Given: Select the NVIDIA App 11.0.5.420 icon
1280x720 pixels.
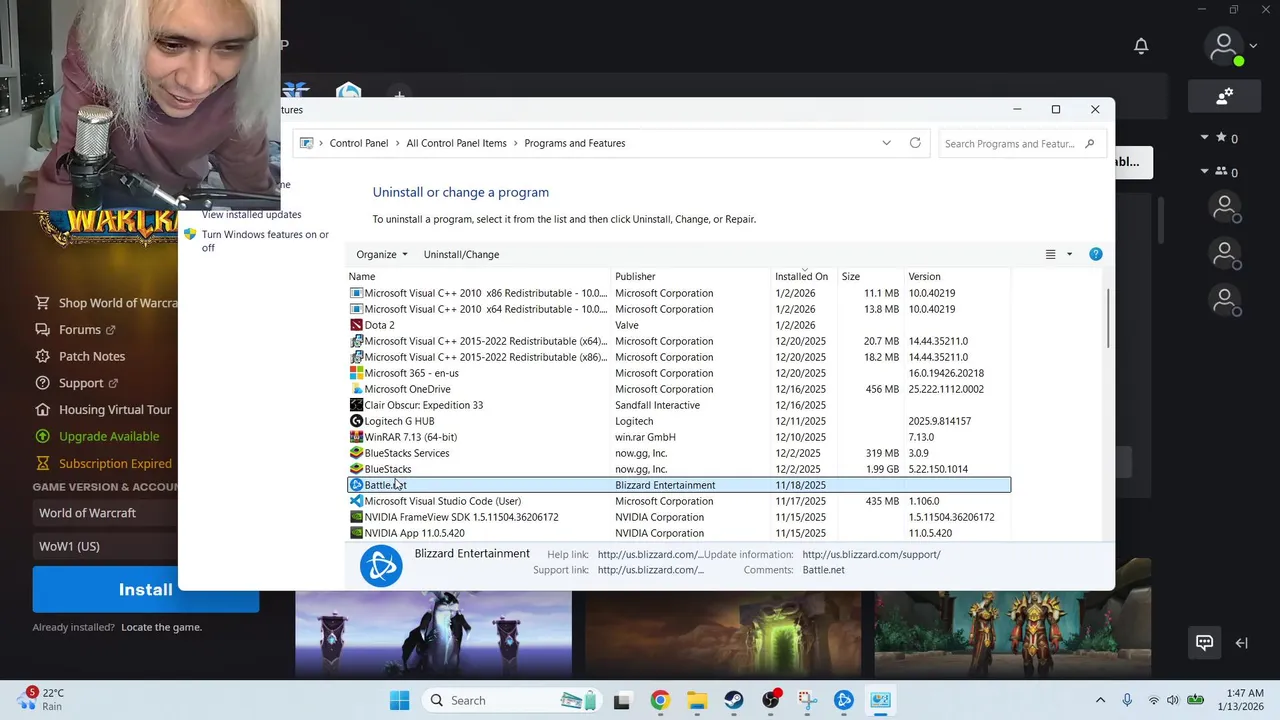Looking at the screenshot, I should click(x=356, y=533).
